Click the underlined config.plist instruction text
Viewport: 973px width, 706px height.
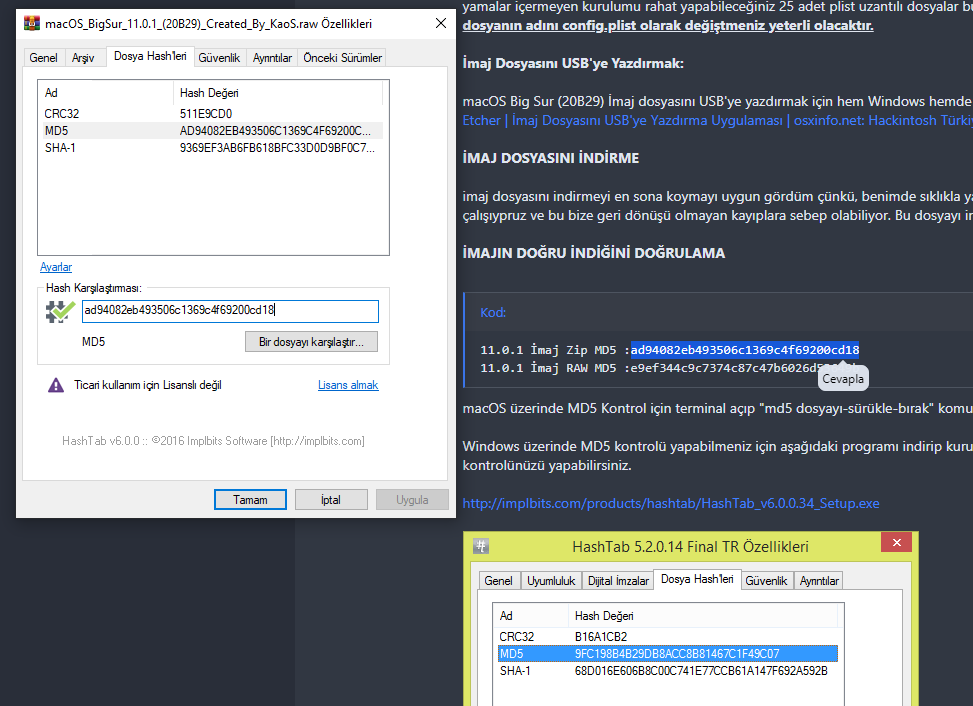668,25
